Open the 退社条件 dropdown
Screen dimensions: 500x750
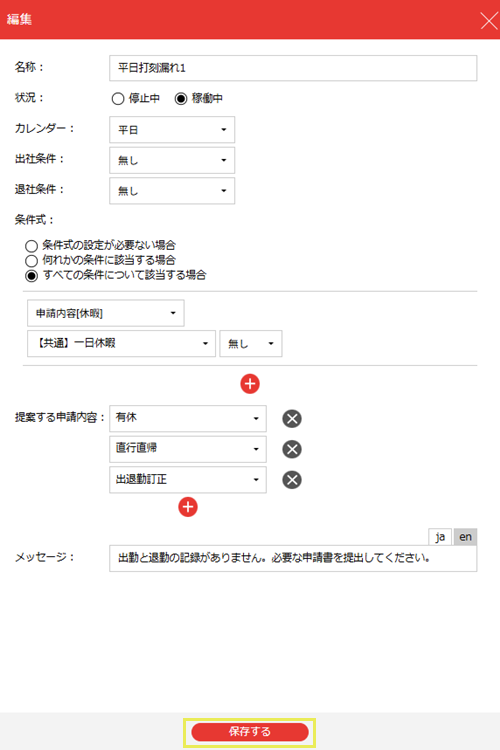(172, 191)
